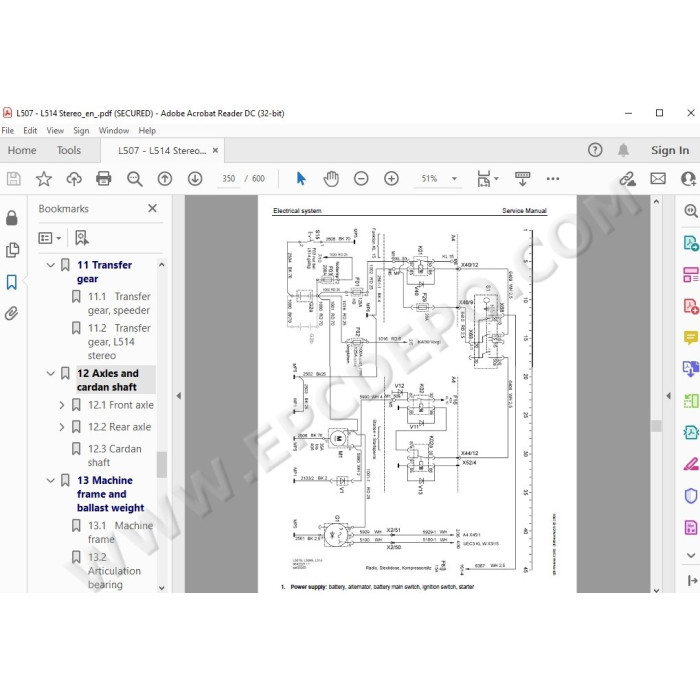Open Attachments paperclip panel
This screenshot has height=700, width=700.
tap(12, 313)
